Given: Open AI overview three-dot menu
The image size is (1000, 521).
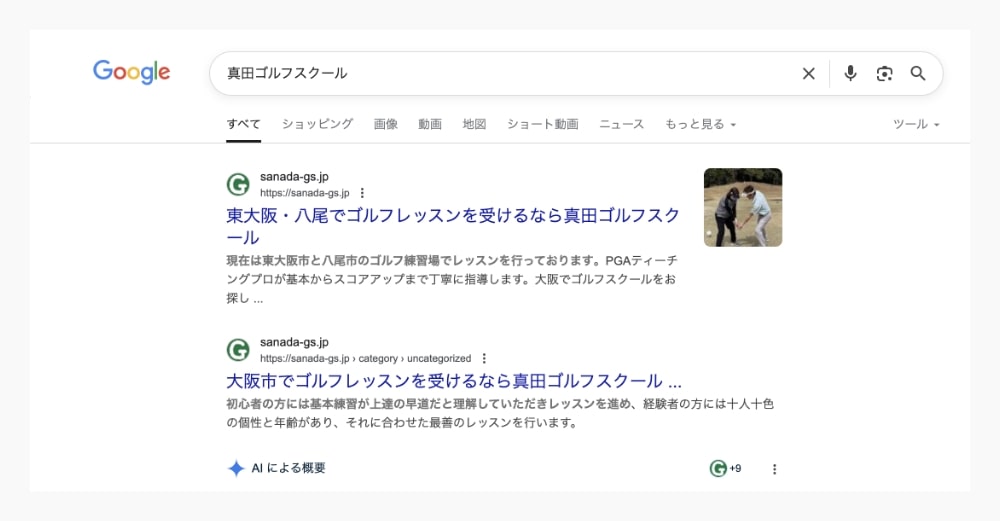Looking at the screenshot, I should pyautogui.click(x=774, y=469).
